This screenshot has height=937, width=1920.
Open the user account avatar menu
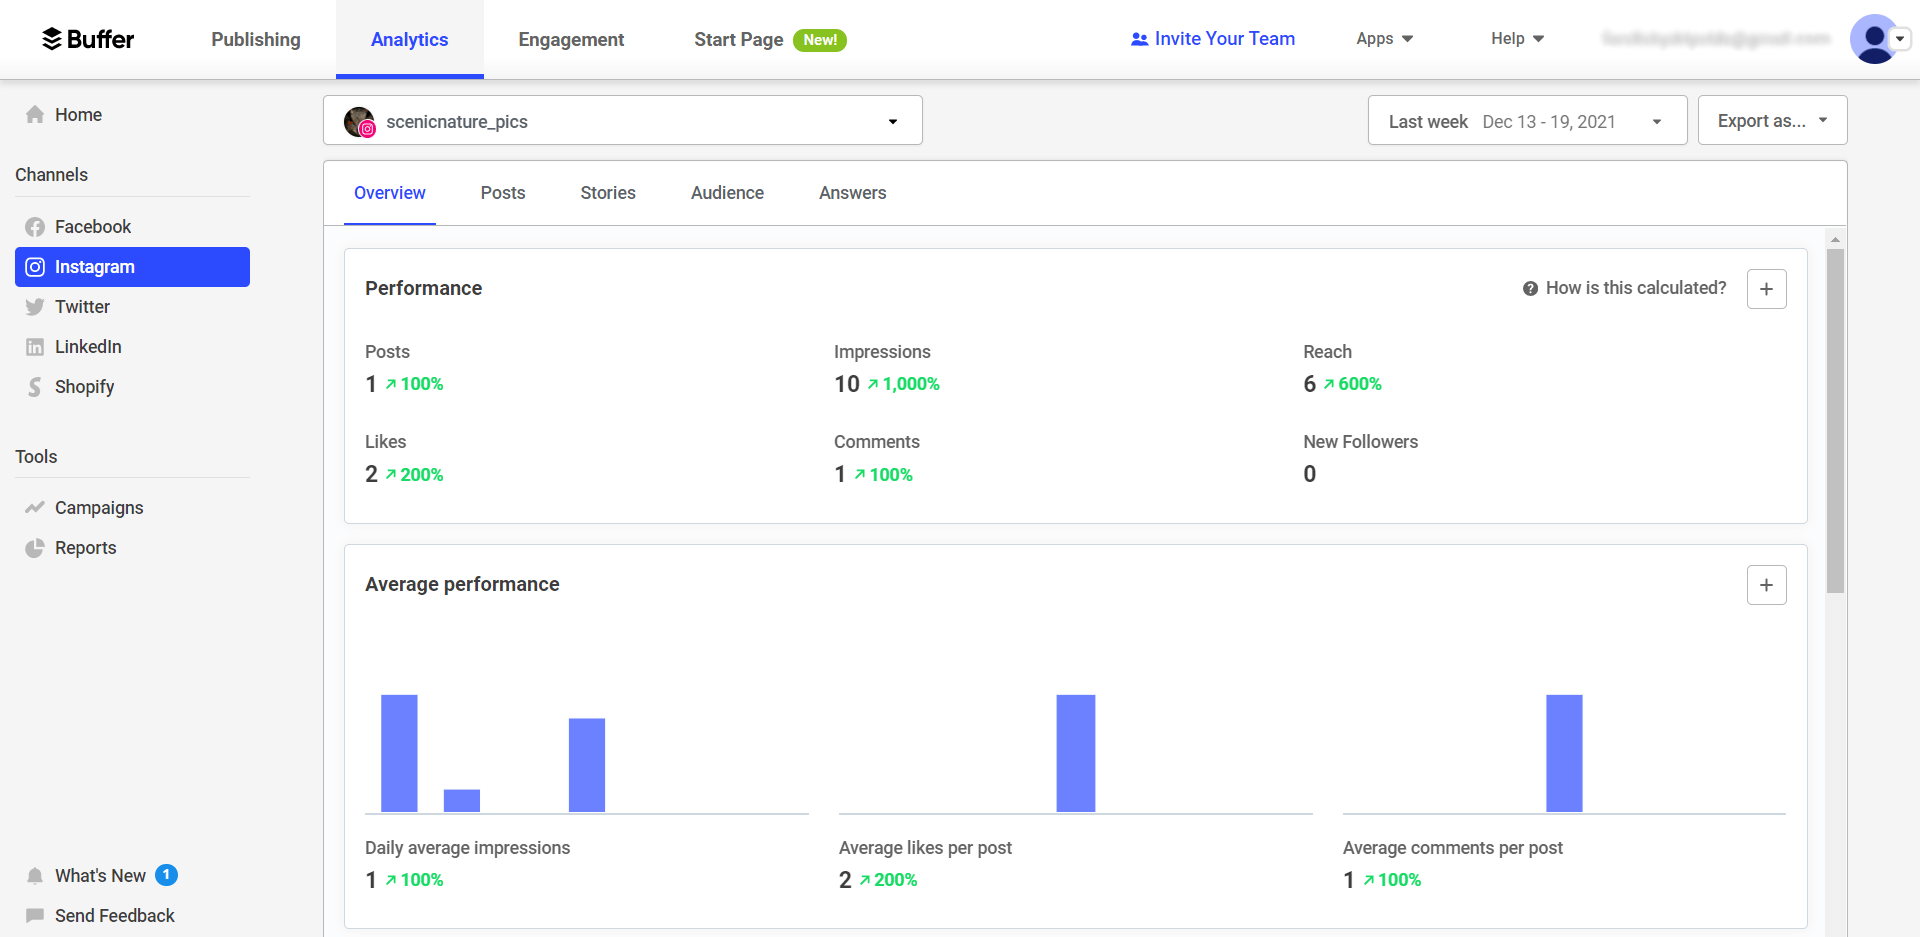coord(1874,39)
